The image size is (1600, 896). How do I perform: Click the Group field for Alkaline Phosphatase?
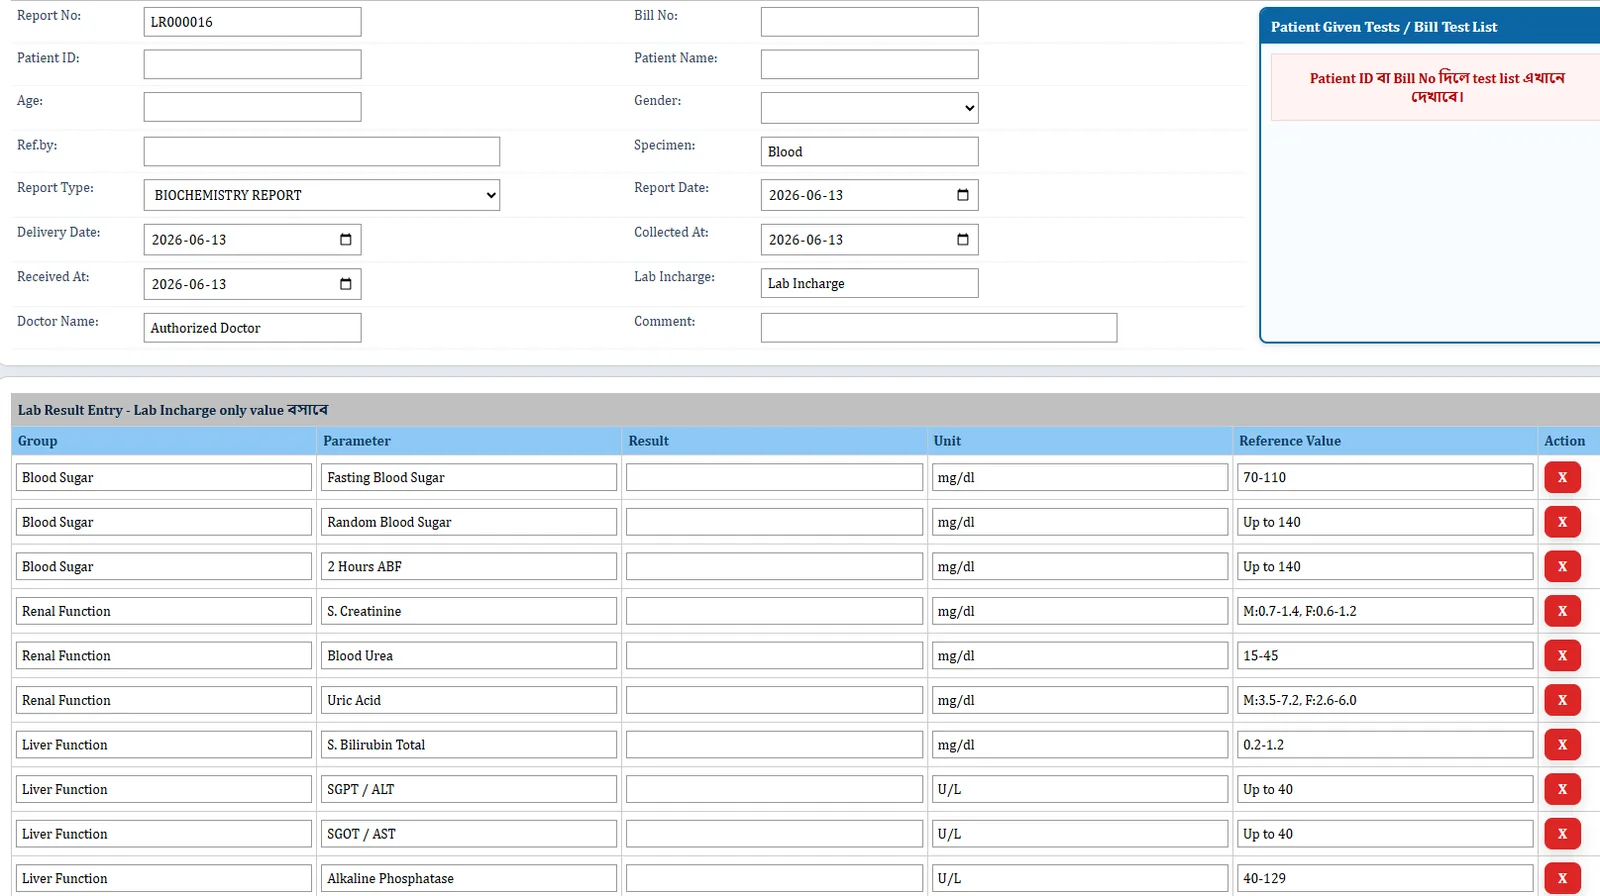pyautogui.click(x=163, y=878)
